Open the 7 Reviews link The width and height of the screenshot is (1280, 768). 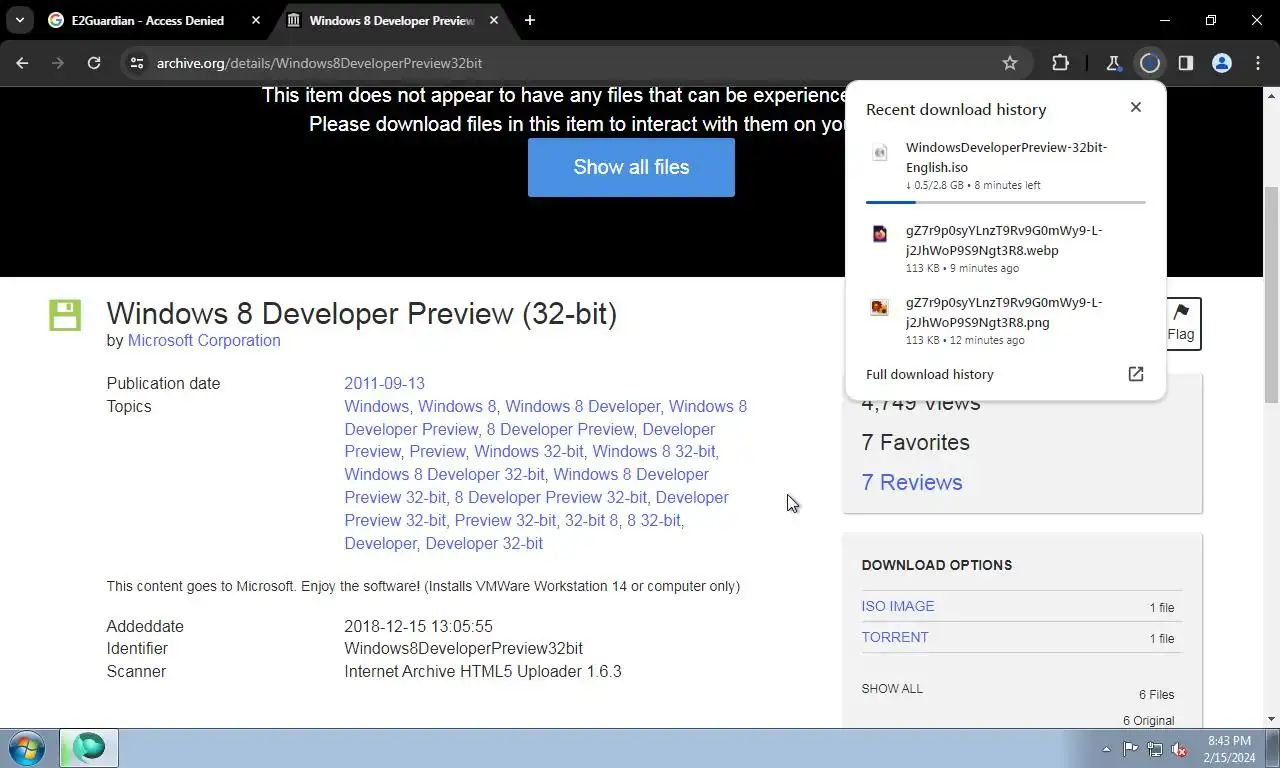pyautogui.click(x=912, y=482)
